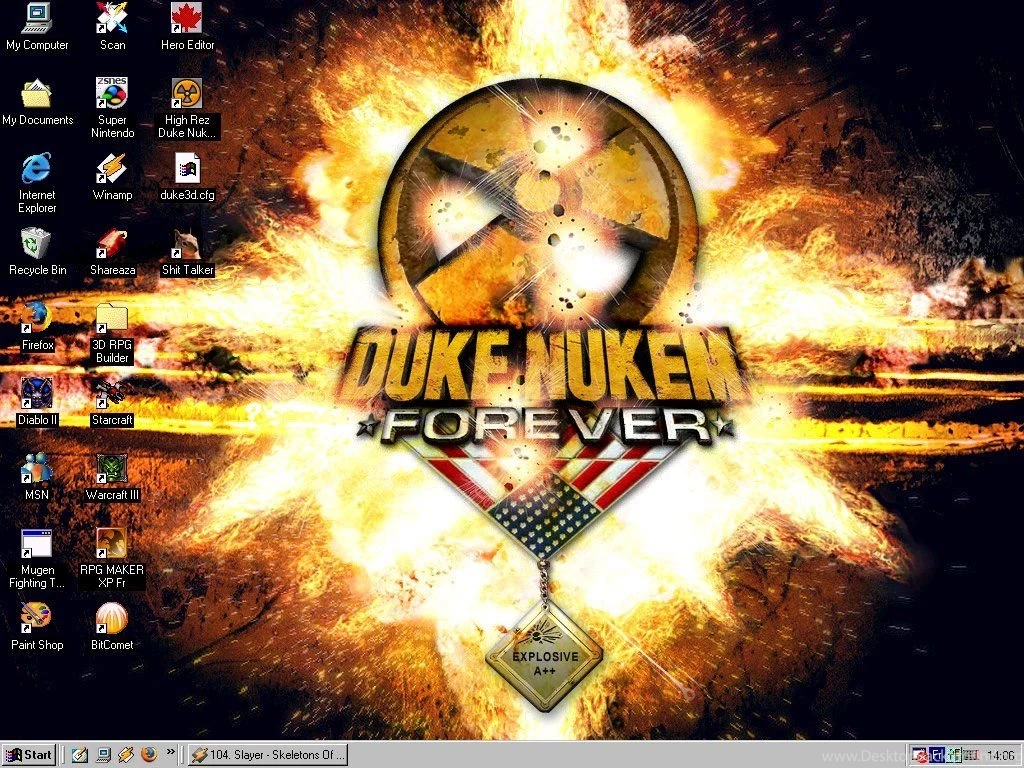The width and height of the screenshot is (1024, 768).
Task: Launch Firefox from the Quick Launch bar
Action: pos(149,755)
